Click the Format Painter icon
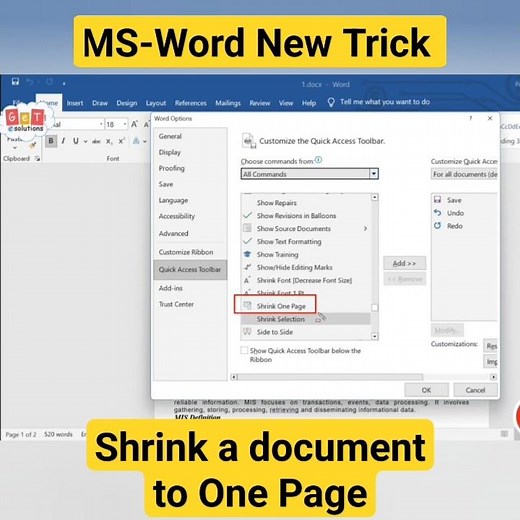 point(33,145)
